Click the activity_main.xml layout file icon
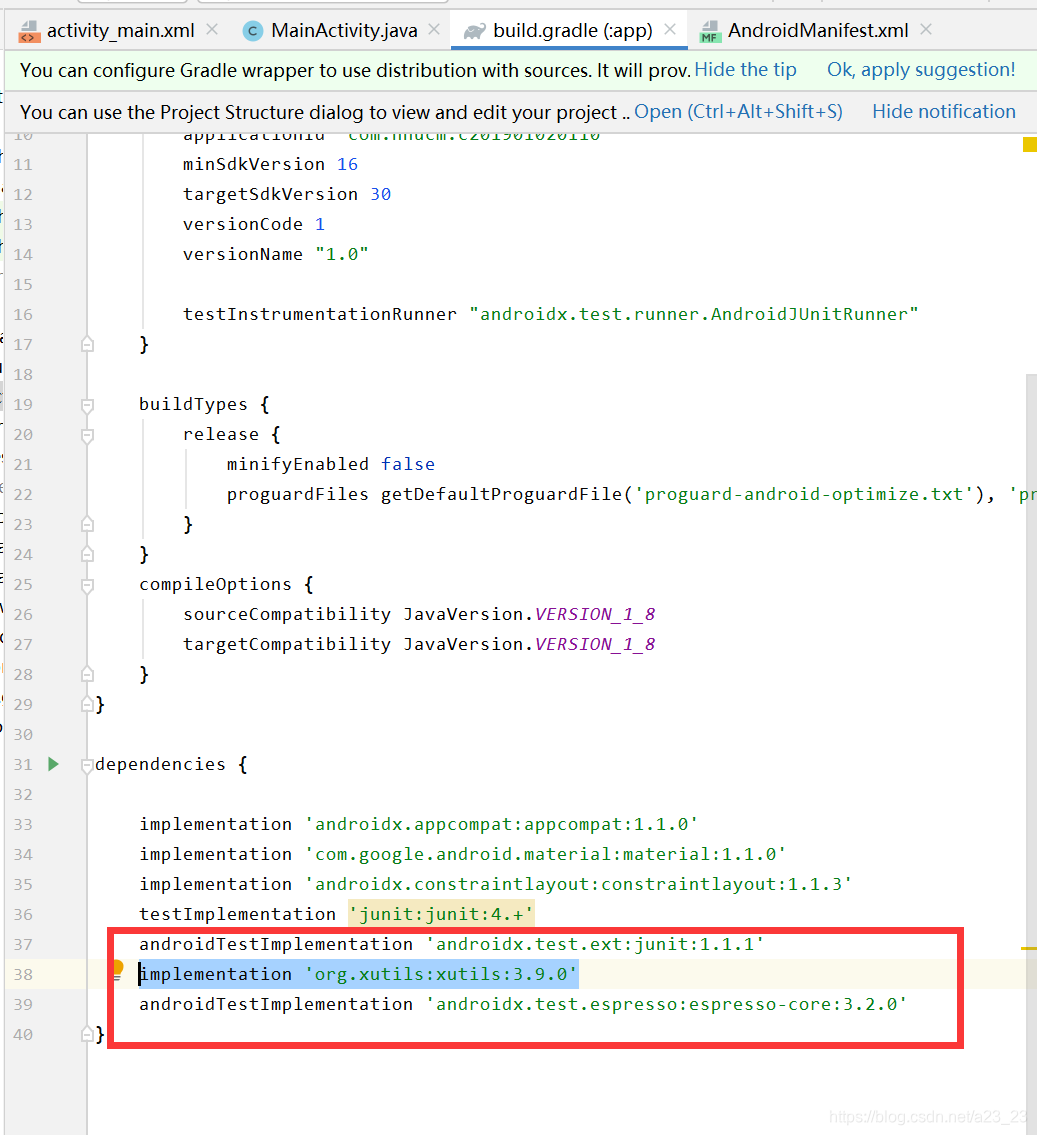The width and height of the screenshot is (1037, 1135). click(x=29, y=31)
